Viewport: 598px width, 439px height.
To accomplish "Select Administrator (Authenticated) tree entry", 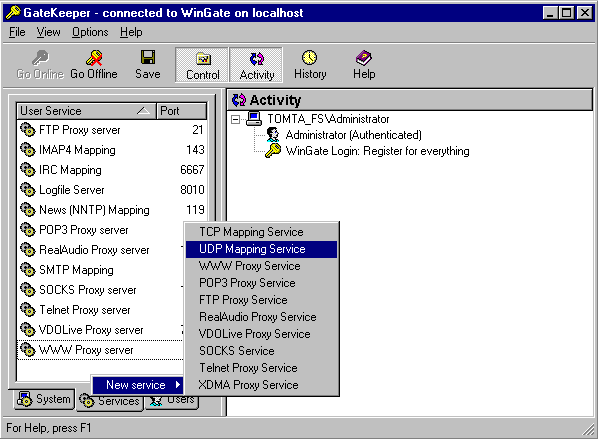I will (354, 135).
